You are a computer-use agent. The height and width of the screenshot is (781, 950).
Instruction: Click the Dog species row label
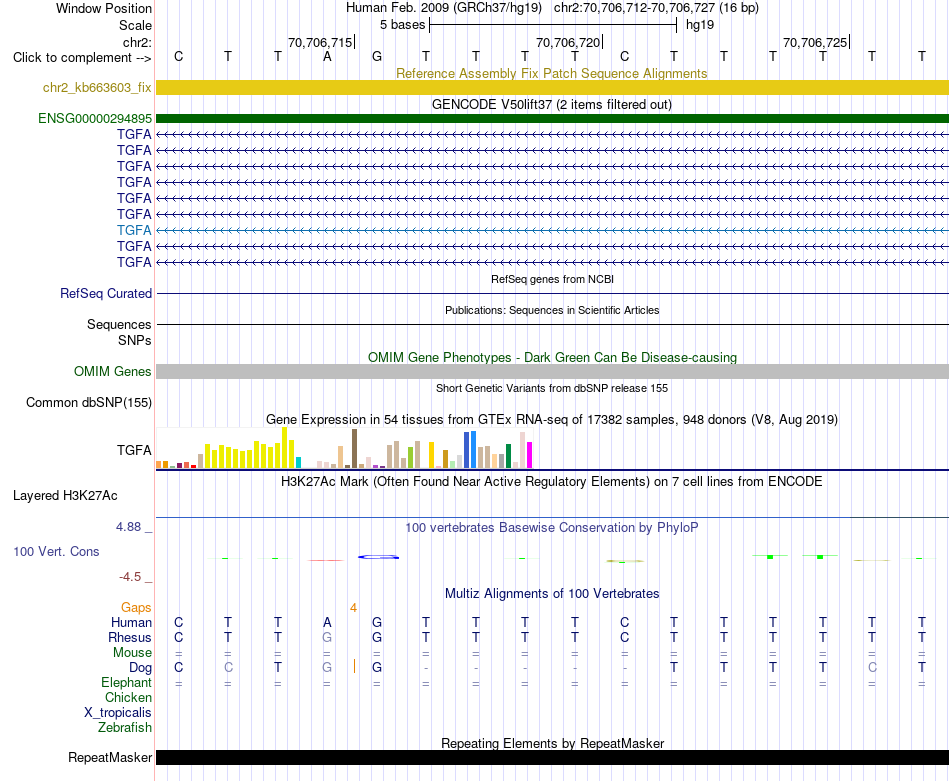coord(140,668)
